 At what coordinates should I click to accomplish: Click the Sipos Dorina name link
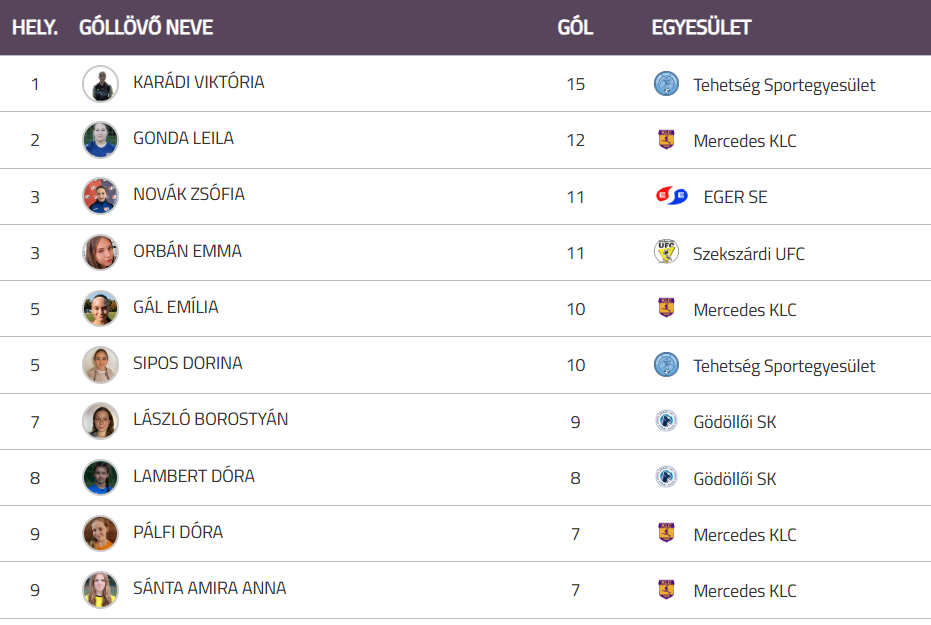(x=187, y=363)
